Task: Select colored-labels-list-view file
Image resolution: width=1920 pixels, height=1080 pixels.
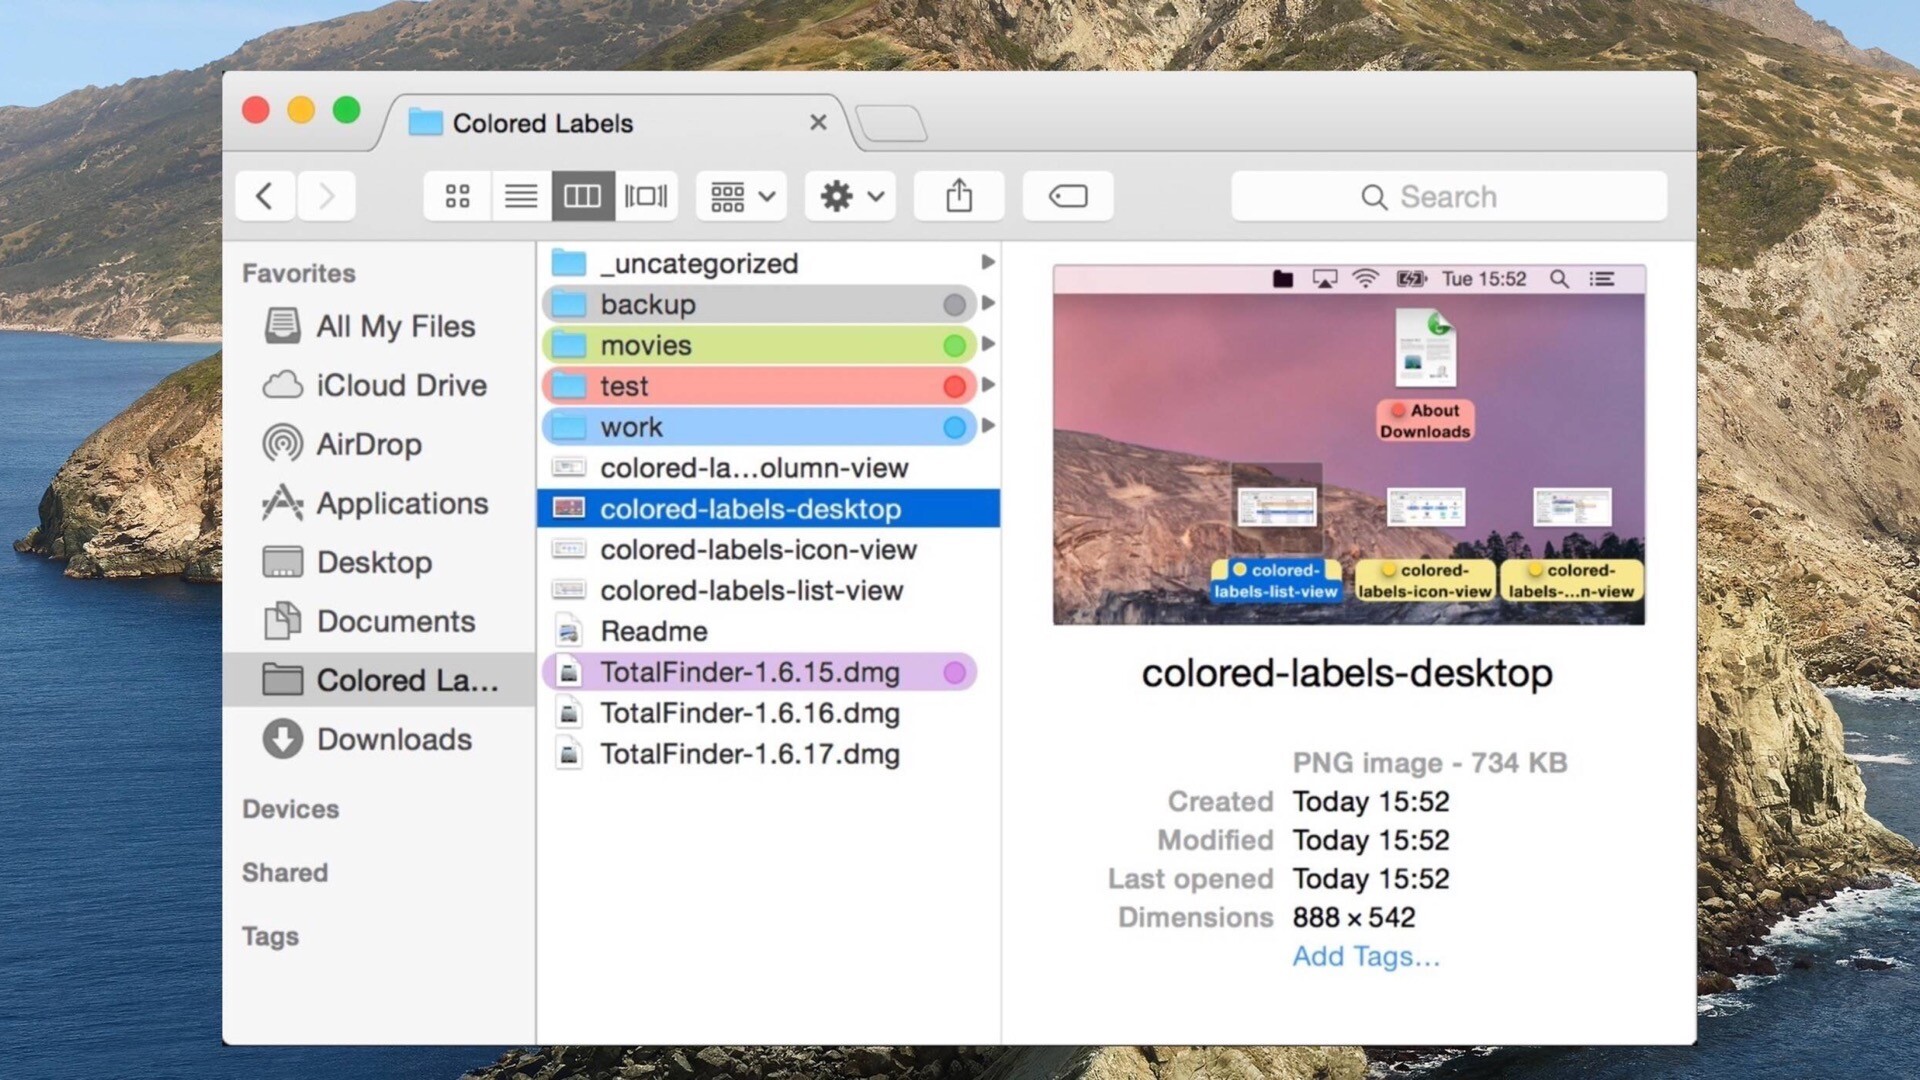Action: (768, 591)
